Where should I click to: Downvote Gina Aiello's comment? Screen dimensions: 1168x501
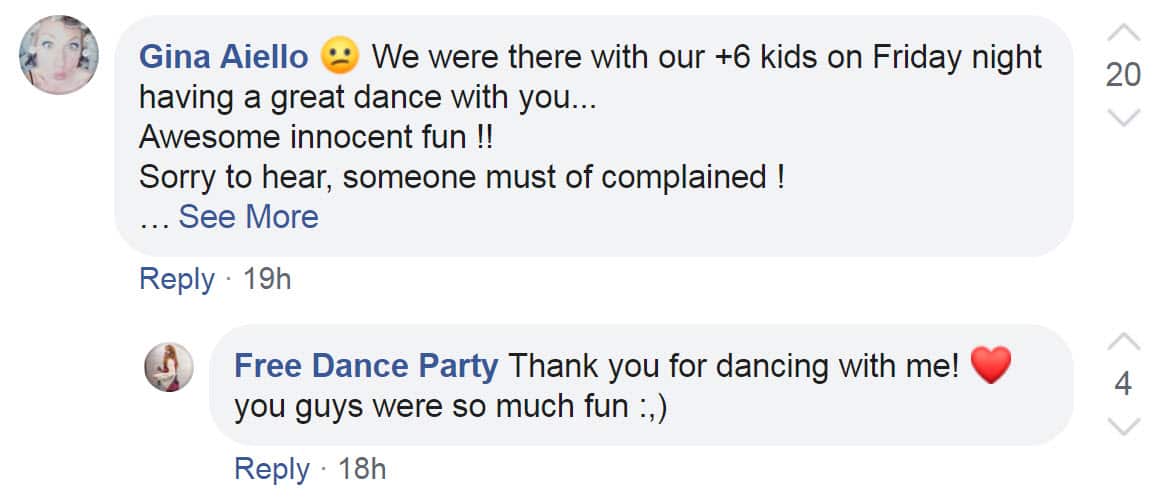pyautogui.click(x=1124, y=118)
